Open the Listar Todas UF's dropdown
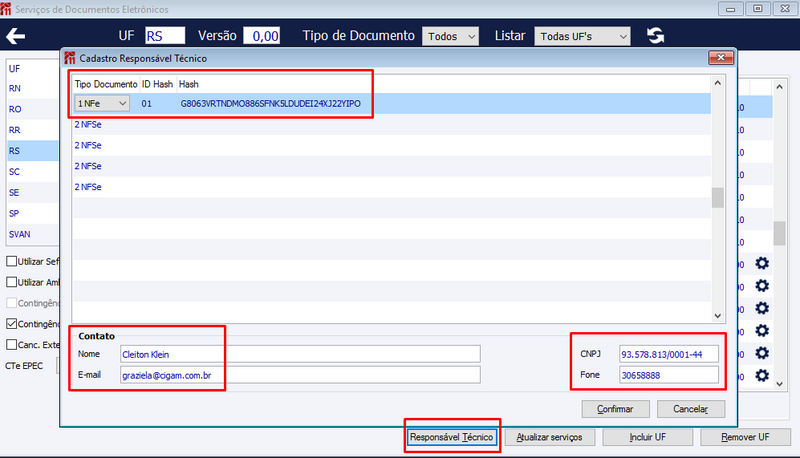The height and width of the screenshot is (458, 800). [582, 36]
